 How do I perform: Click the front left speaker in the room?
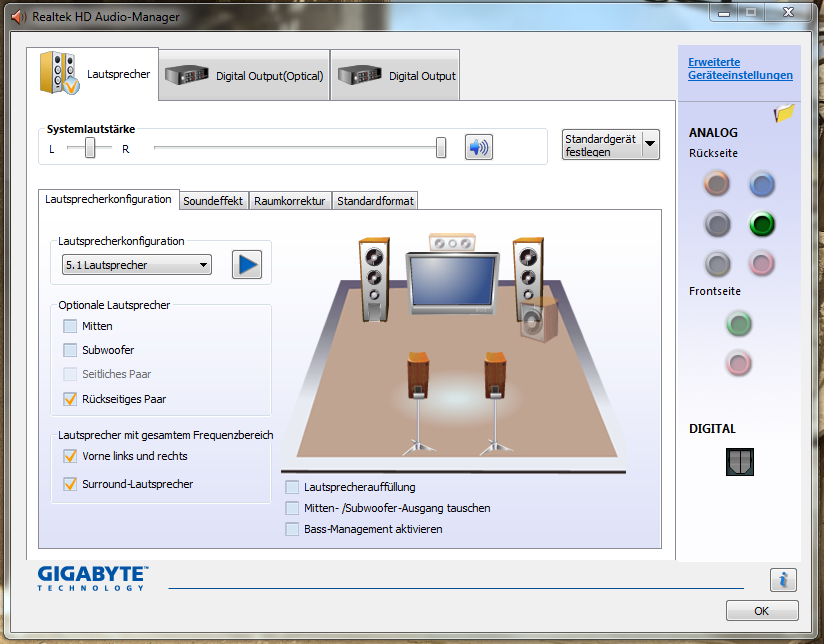point(374,280)
